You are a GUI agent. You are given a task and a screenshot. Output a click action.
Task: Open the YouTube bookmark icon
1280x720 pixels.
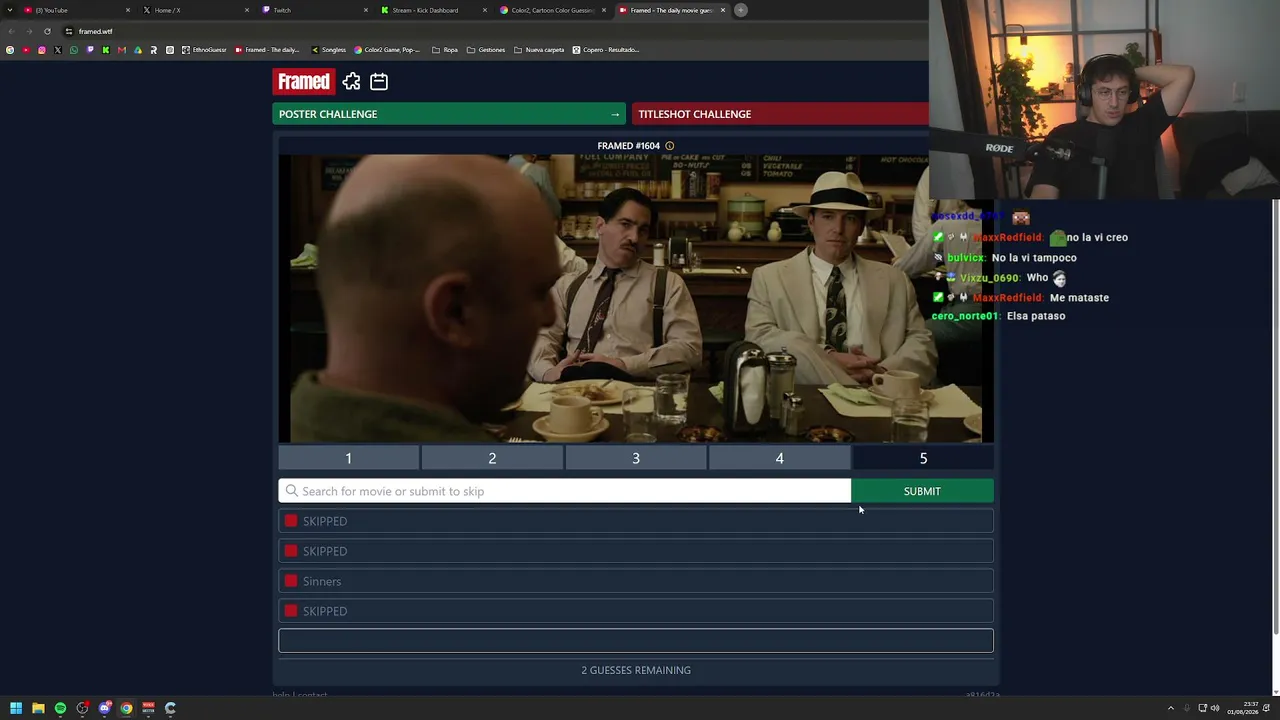click(26, 50)
